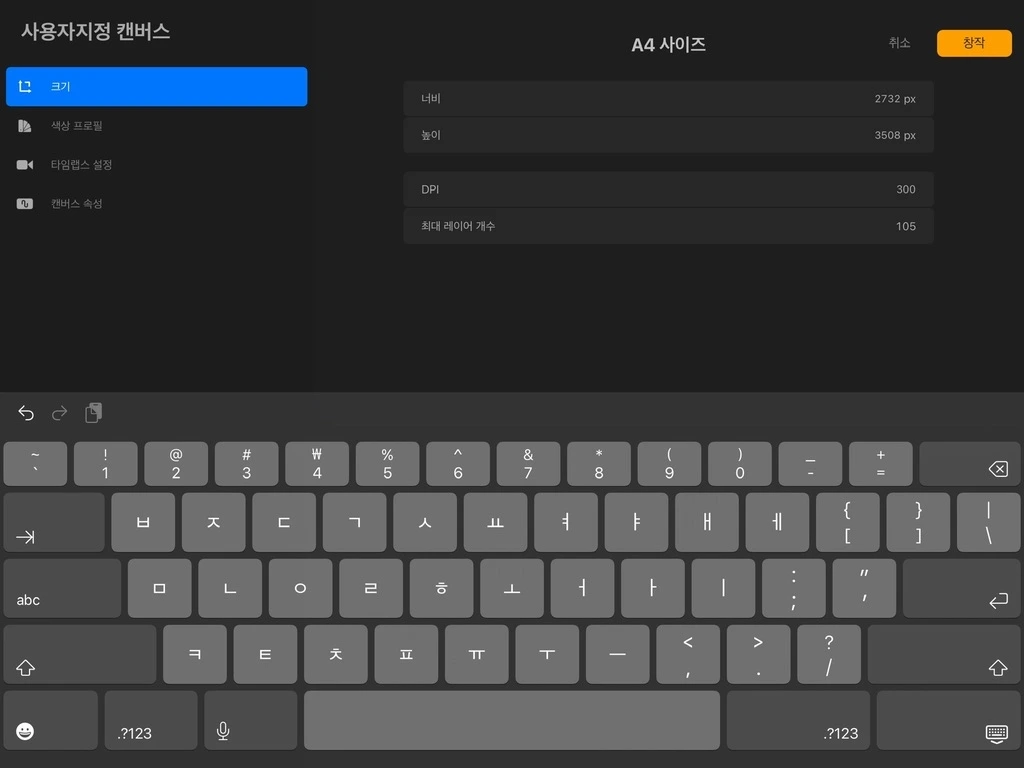Switch keyboard to abc English layout
Image resolution: width=1024 pixels, height=768 pixels.
[63, 588]
